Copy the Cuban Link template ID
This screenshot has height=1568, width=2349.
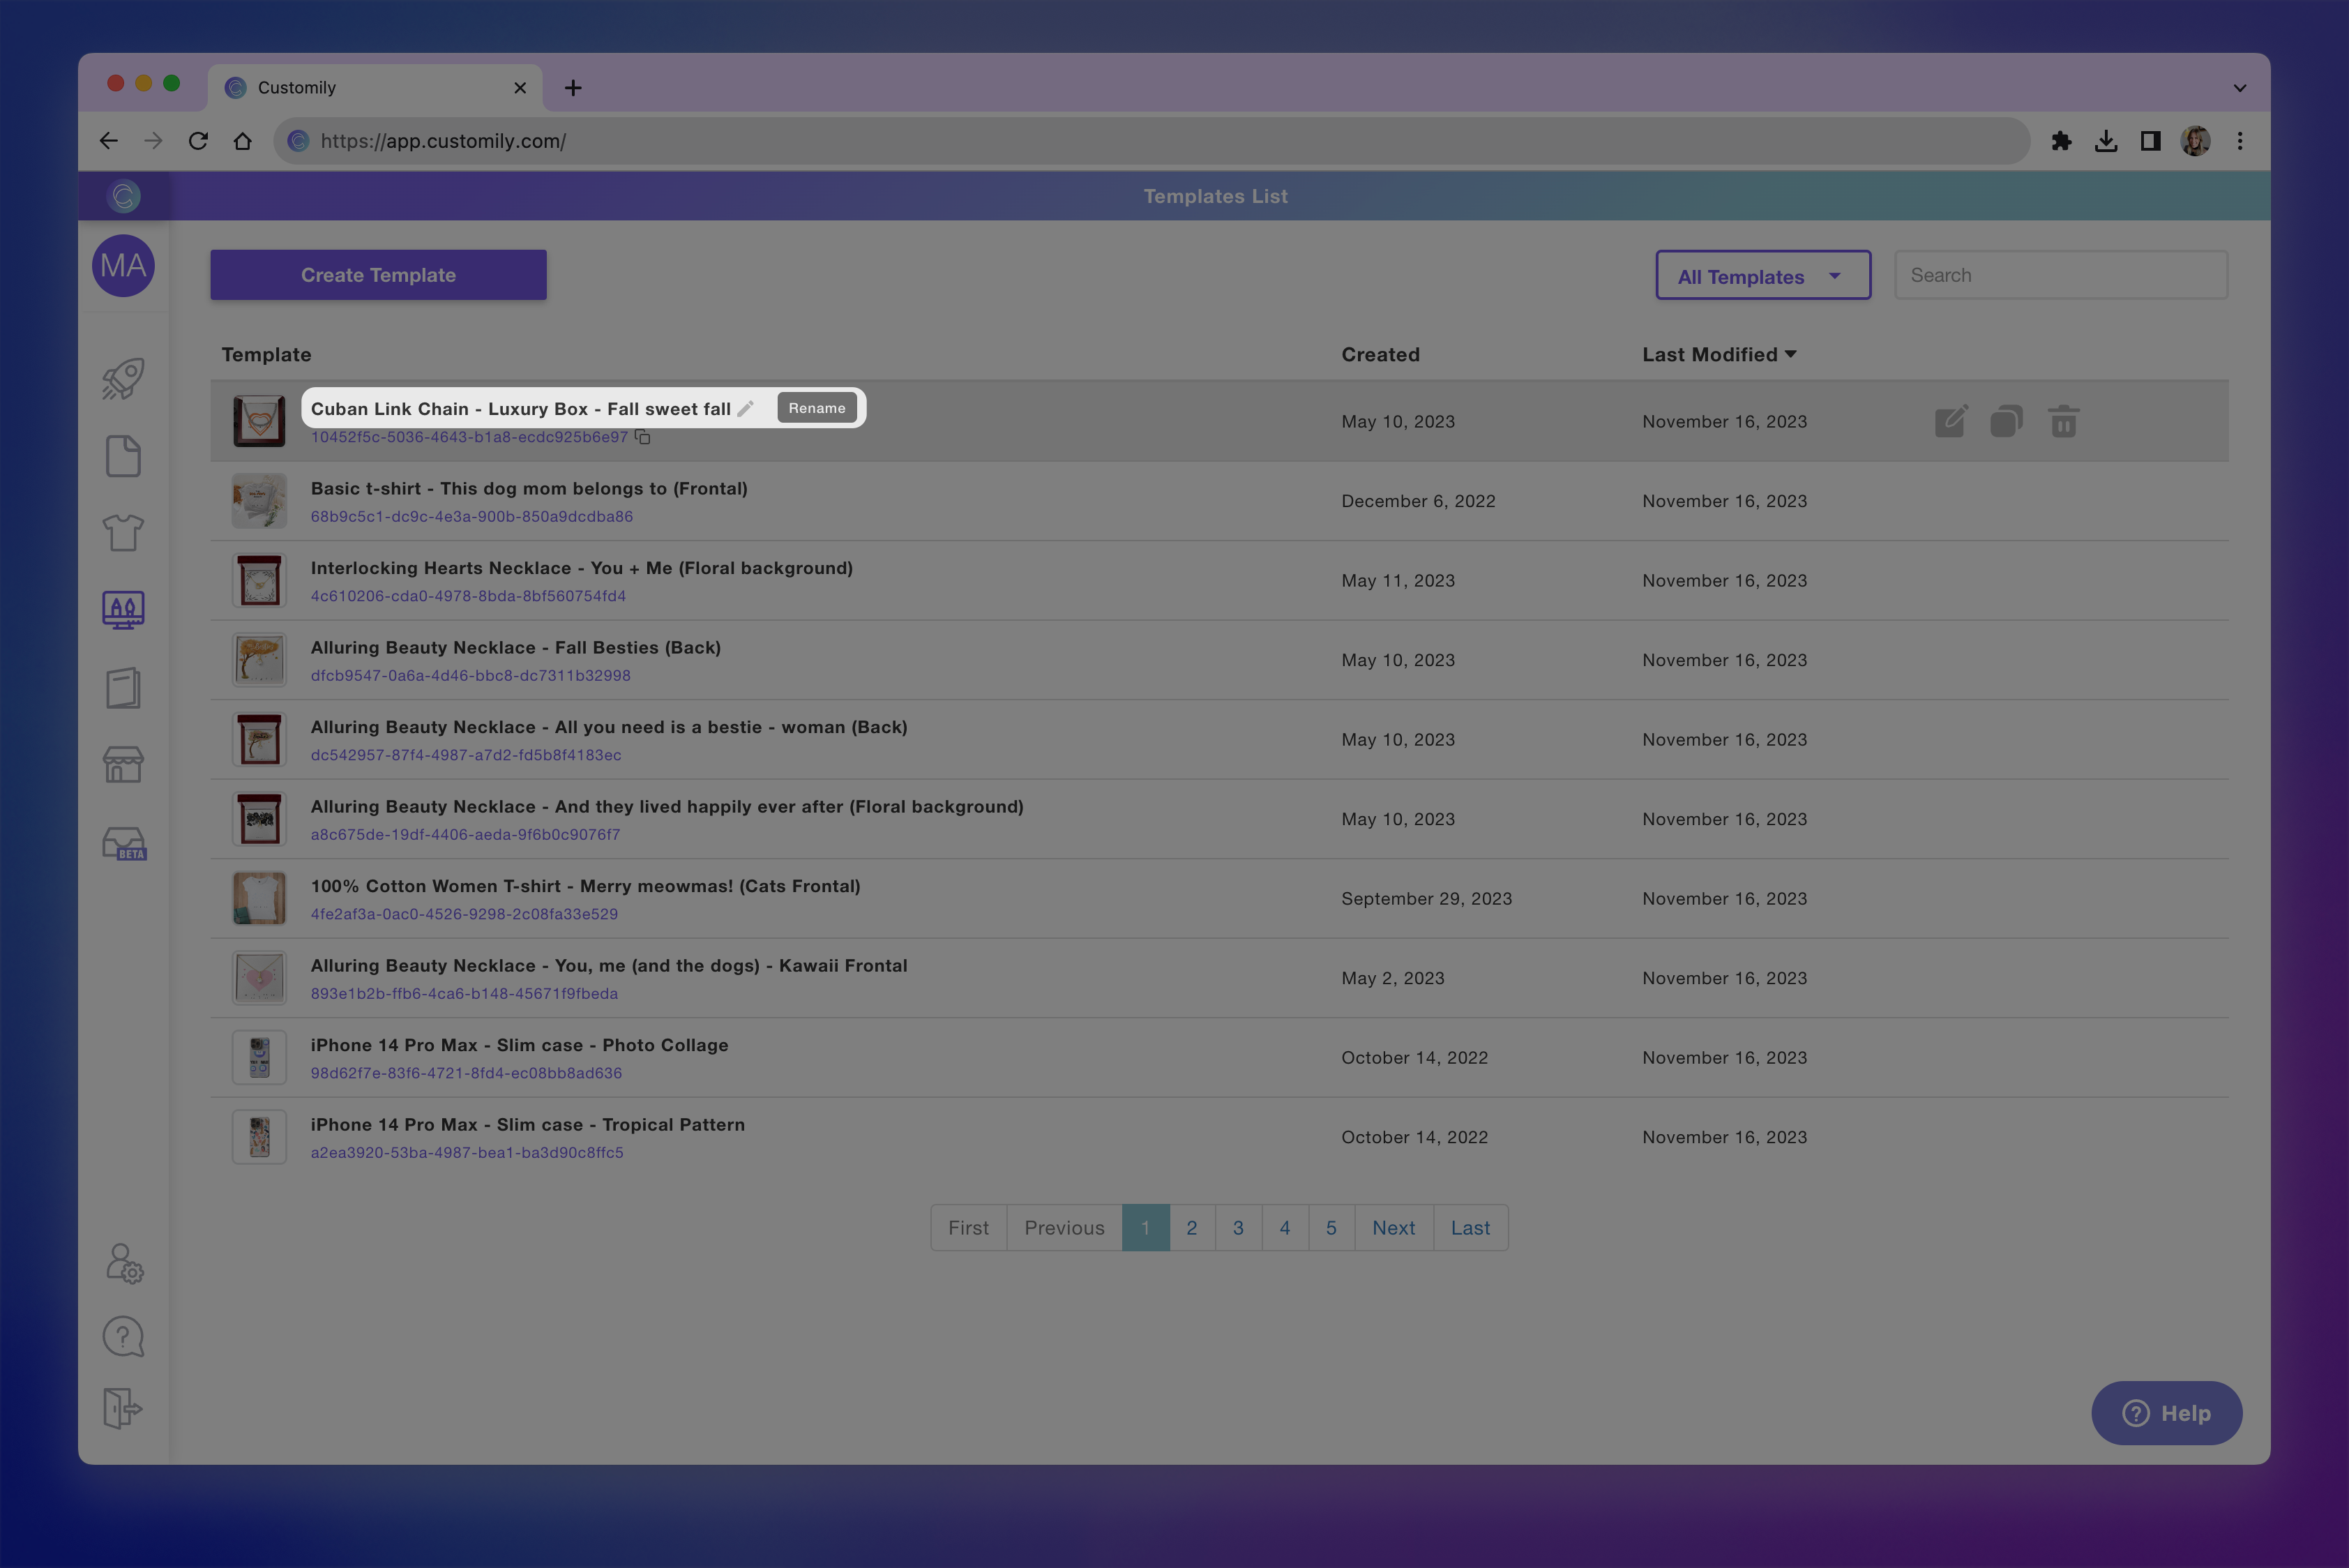643,437
